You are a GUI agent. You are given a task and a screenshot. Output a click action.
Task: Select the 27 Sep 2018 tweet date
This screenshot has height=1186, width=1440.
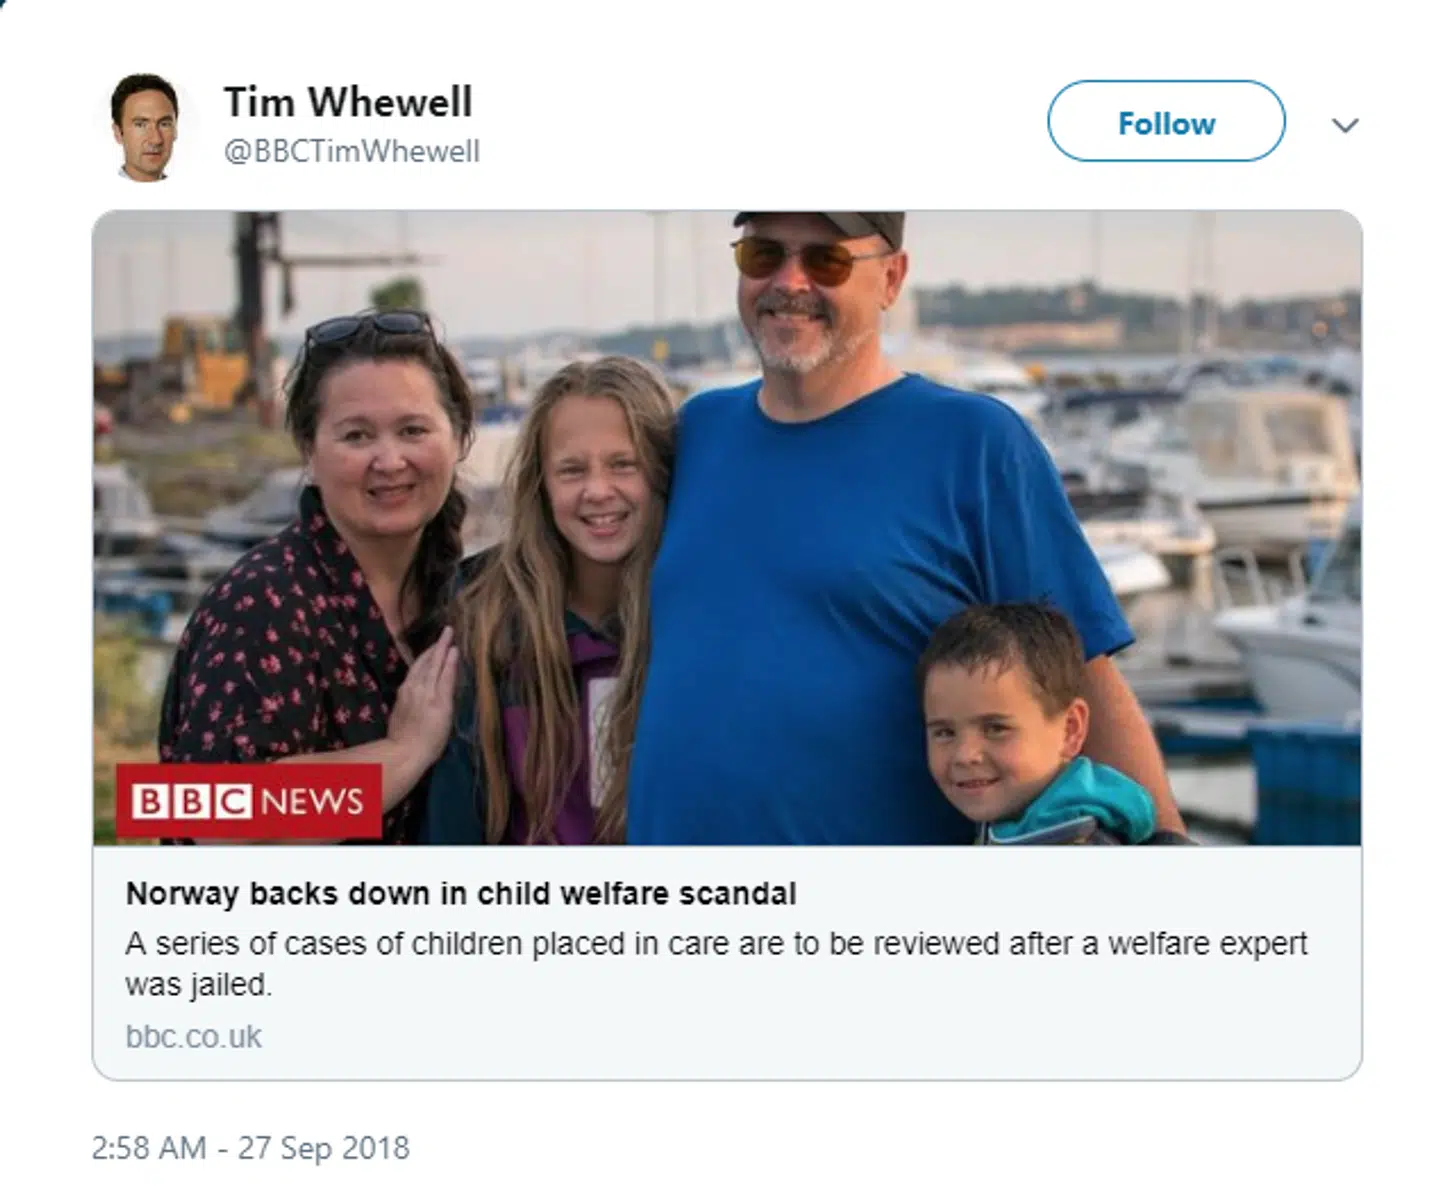click(x=324, y=1148)
